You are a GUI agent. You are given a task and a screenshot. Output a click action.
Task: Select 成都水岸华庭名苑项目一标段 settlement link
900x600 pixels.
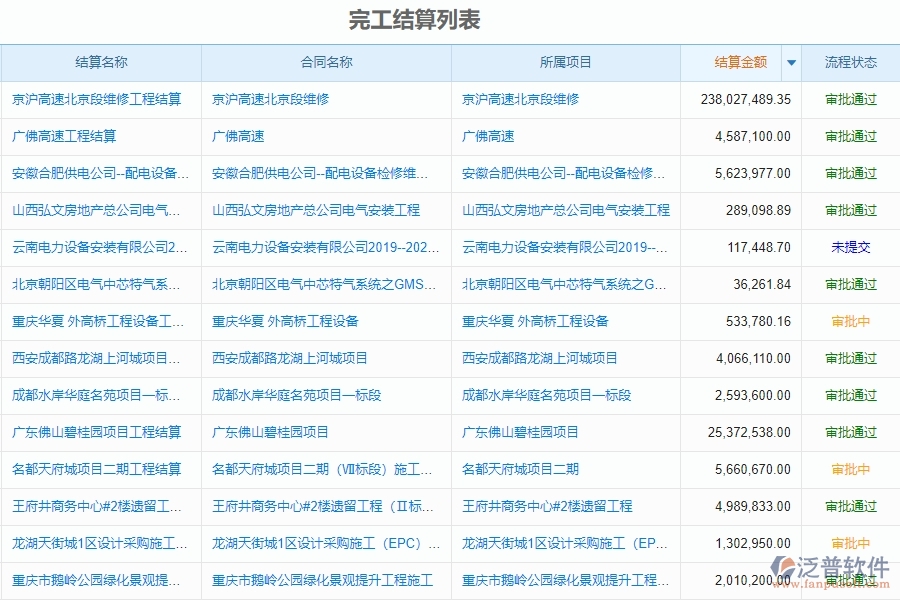click(x=93, y=395)
